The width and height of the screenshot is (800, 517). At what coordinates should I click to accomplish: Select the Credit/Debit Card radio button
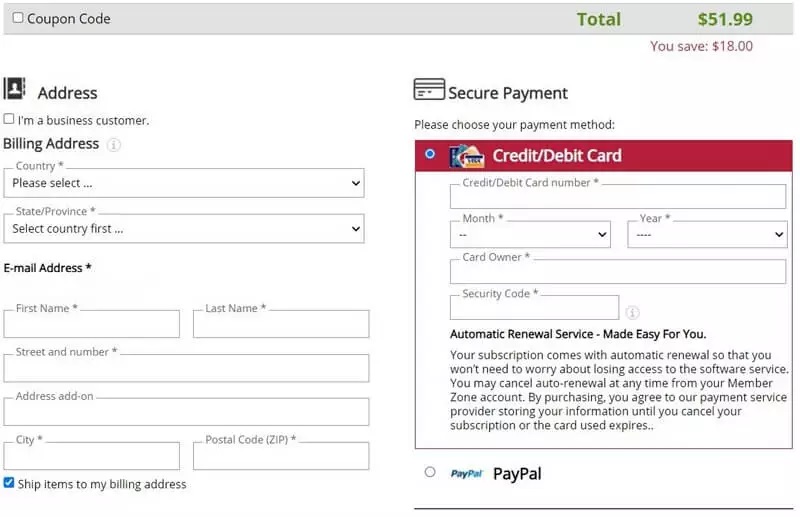430,154
